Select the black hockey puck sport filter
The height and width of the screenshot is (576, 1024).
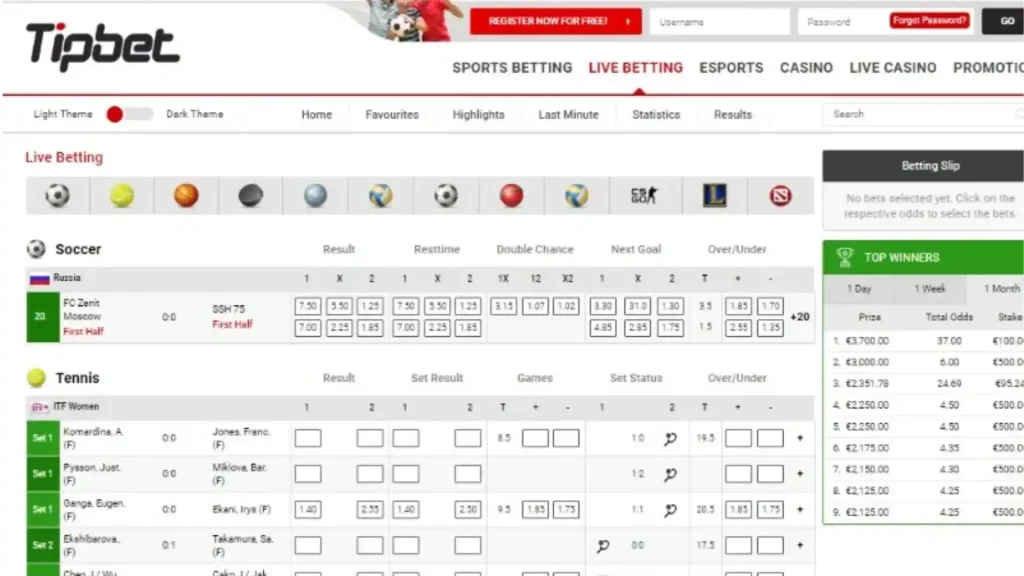click(250, 195)
